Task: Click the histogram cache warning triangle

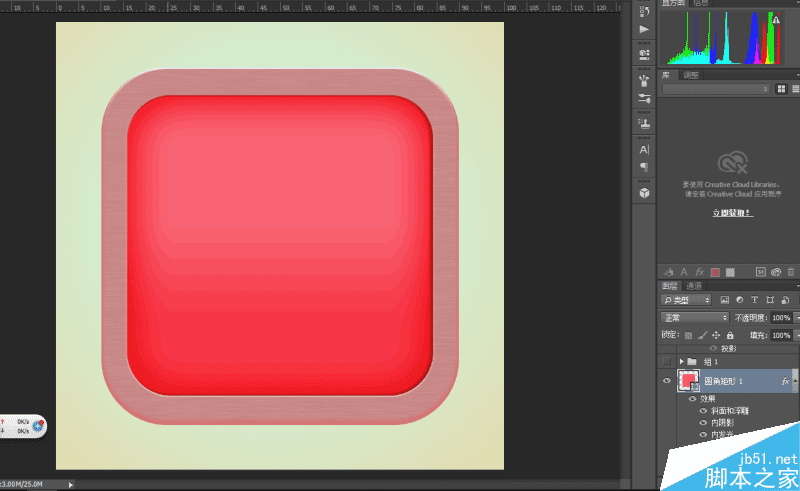Action: click(776, 20)
